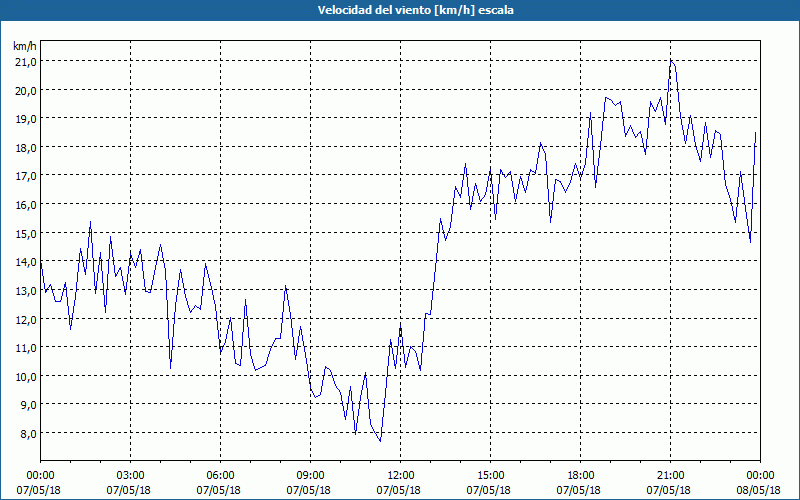Click the '21:00' time axis label
Screen dimensions: 800x500
pos(670,476)
